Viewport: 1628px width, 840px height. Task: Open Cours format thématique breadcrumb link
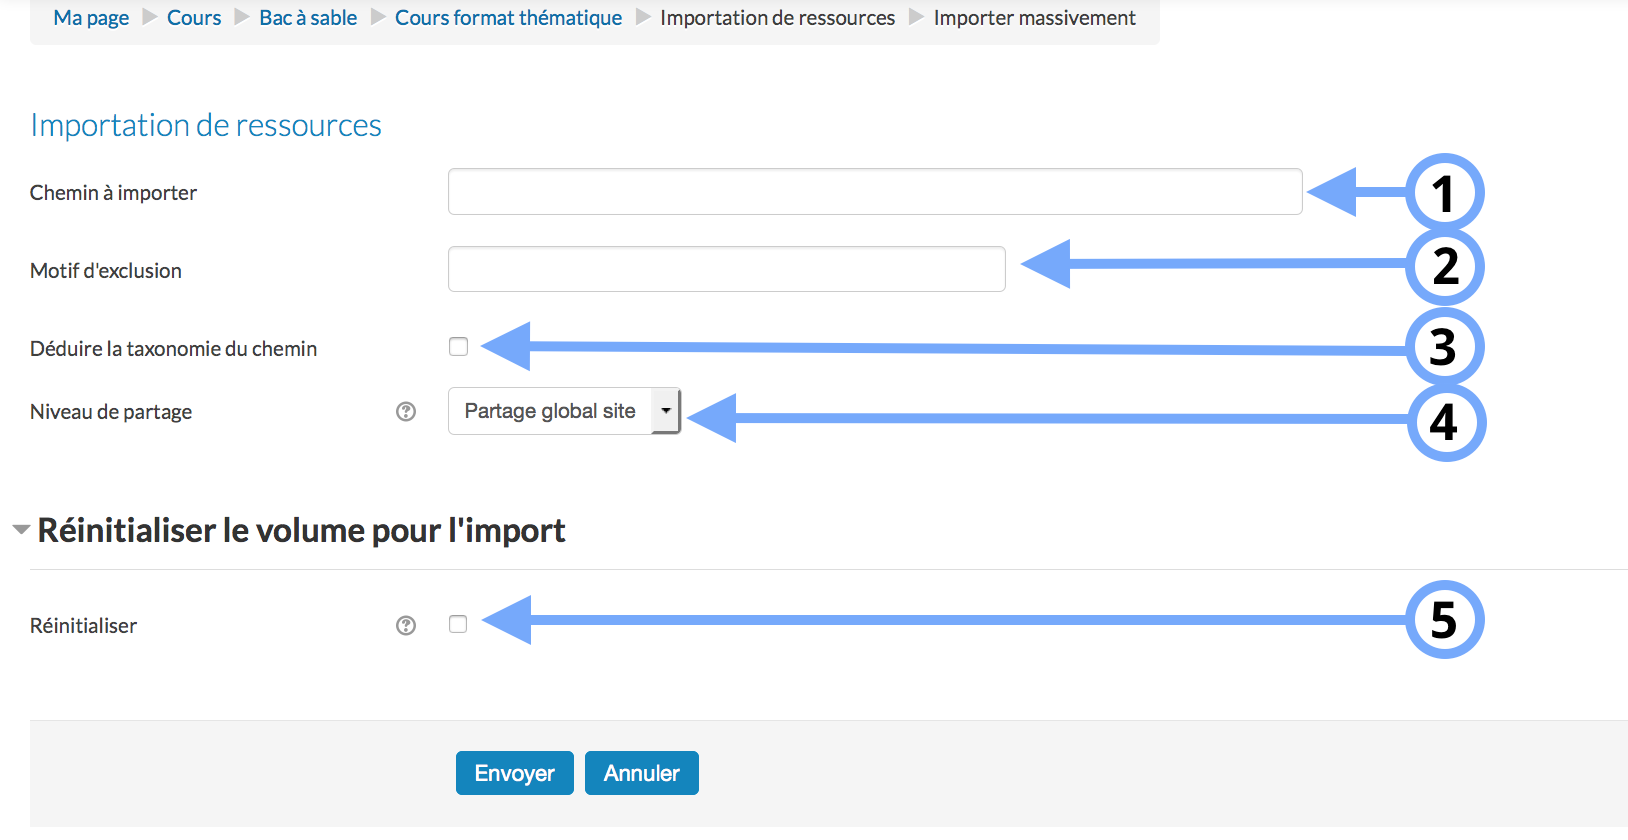tap(508, 18)
